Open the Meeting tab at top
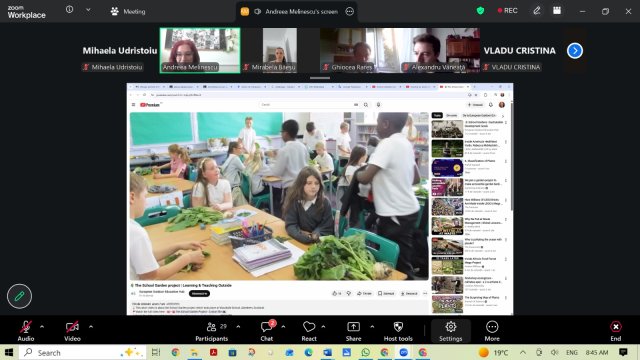 [x=128, y=11]
